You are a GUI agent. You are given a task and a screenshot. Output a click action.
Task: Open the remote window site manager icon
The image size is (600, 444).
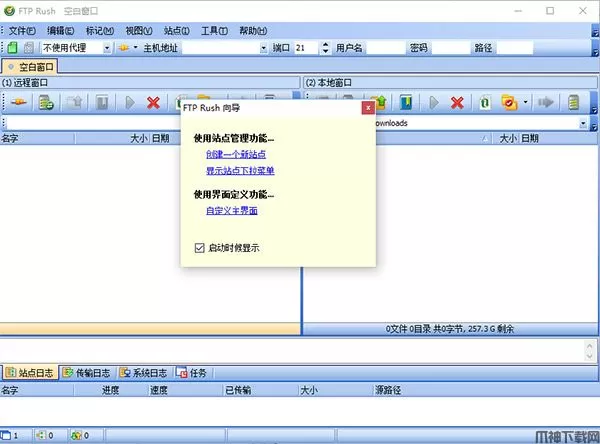tap(46, 102)
